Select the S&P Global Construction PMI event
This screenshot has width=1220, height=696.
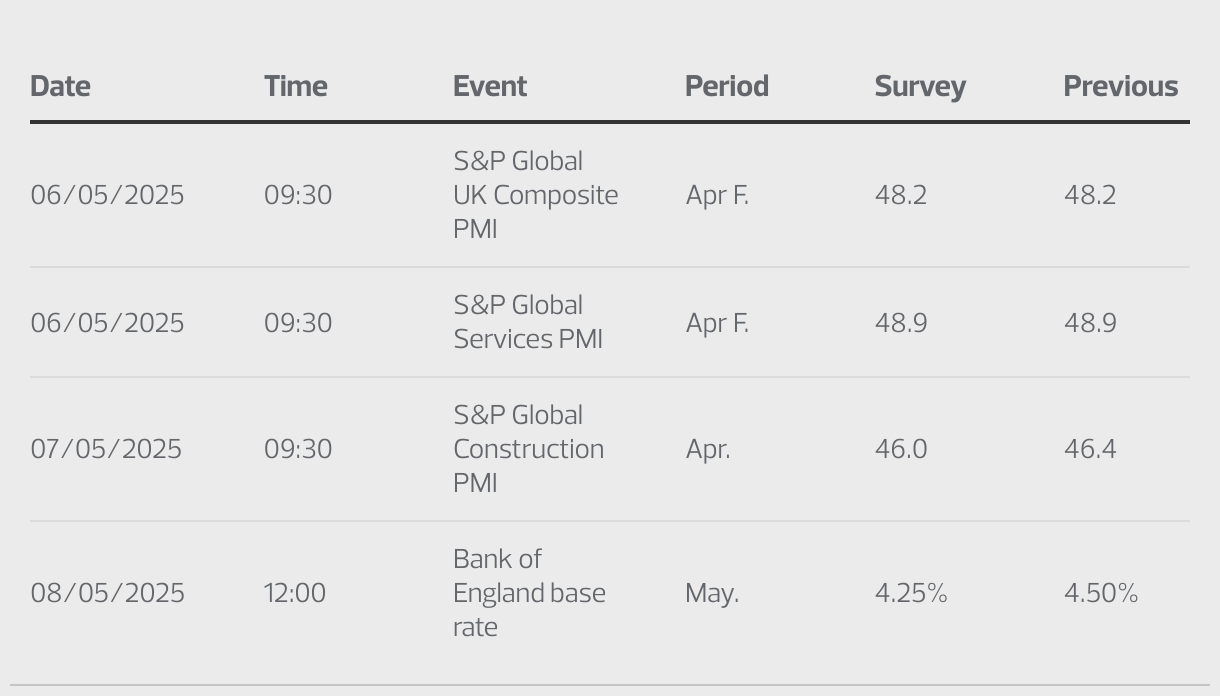click(528, 449)
